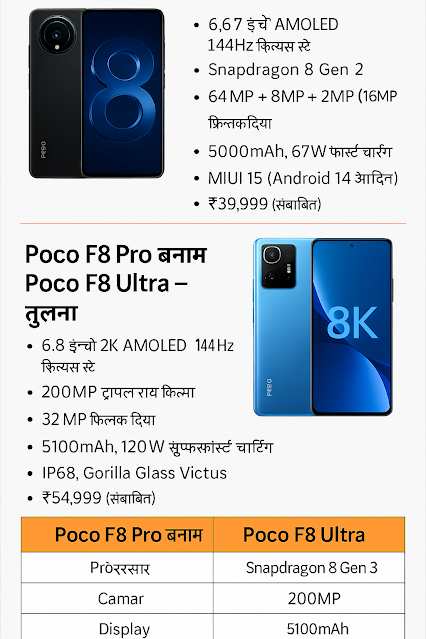Click the MIUI 15 Android 14 bullet
This screenshot has height=639, width=426.
coord(303,178)
